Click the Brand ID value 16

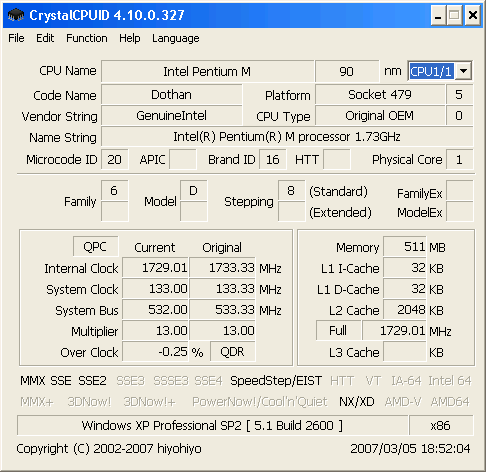click(272, 160)
